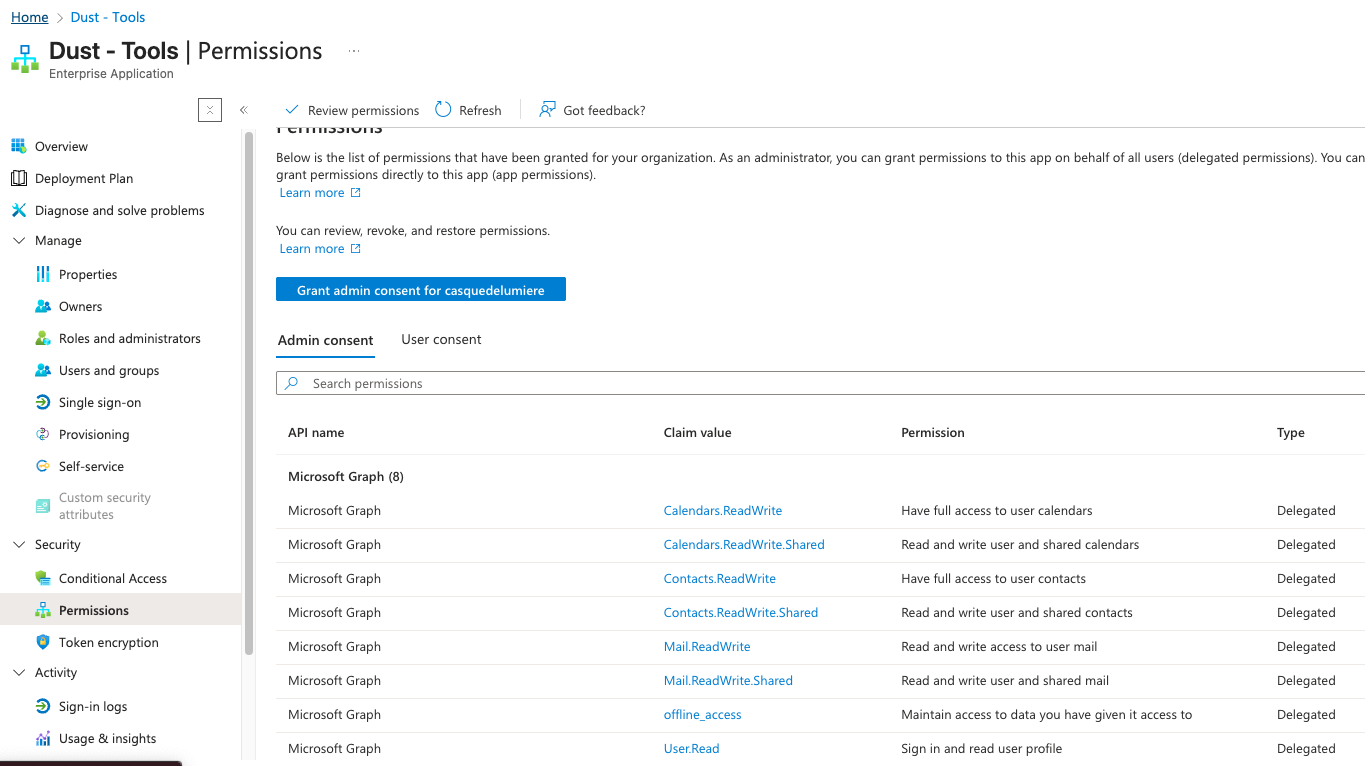Image resolution: width=1365 pixels, height=766 pixels.
Task: Collapse the Manage section chevron
Action: (18, 240)
